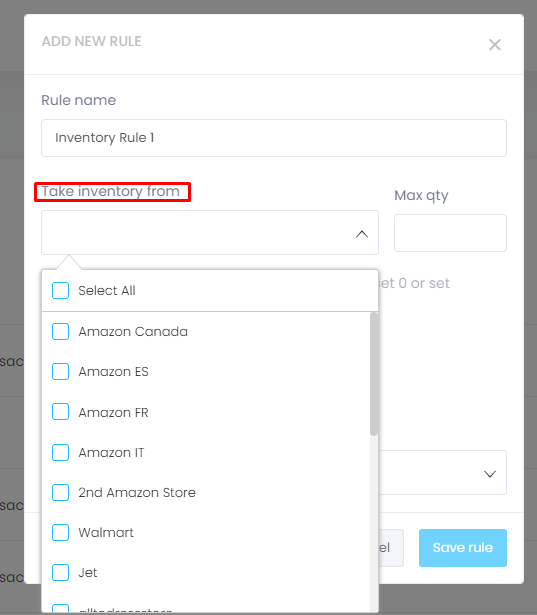Click the Save rule button

463,548
